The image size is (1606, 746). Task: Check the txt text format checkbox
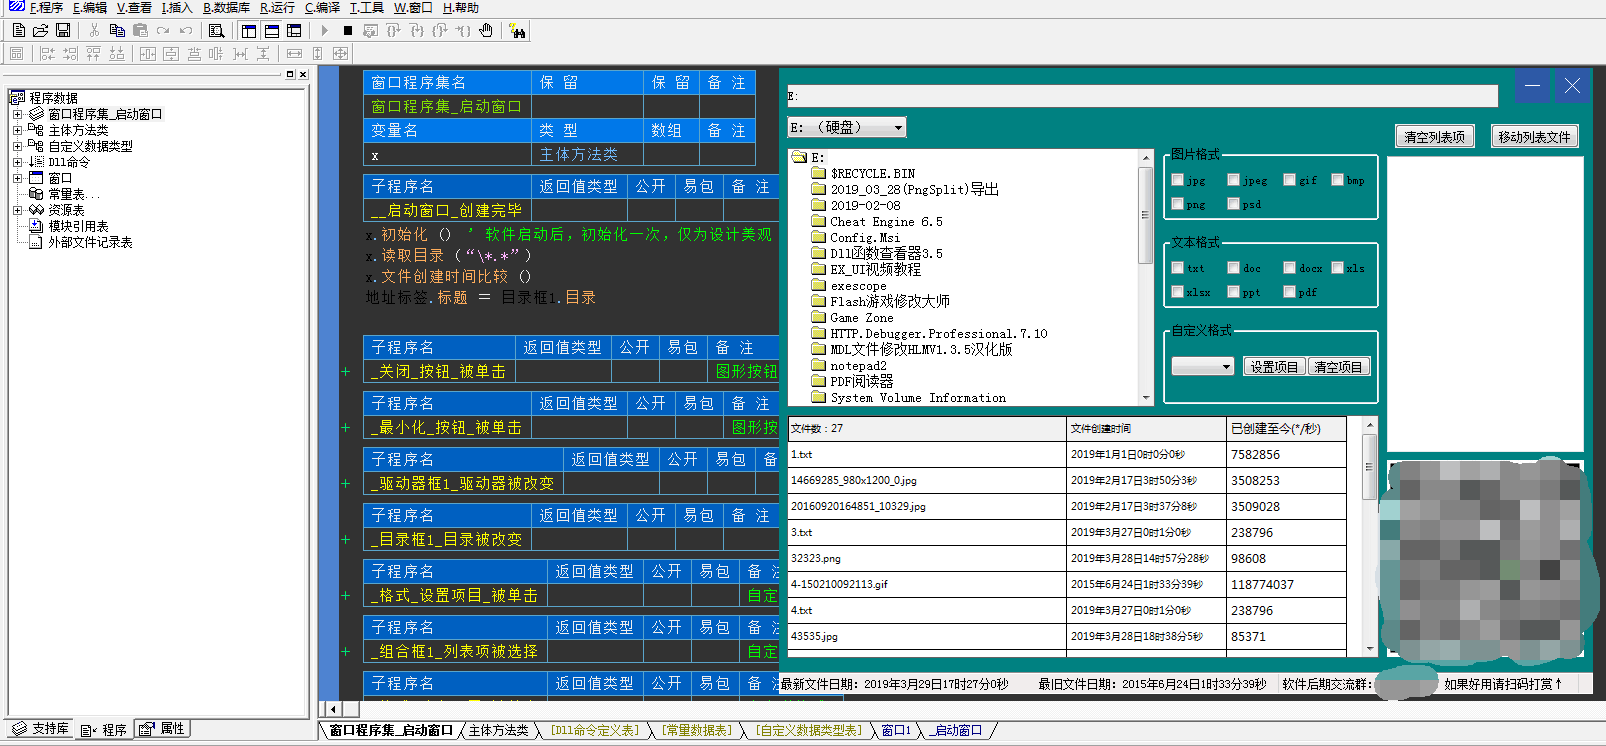tap(1178, 268)
